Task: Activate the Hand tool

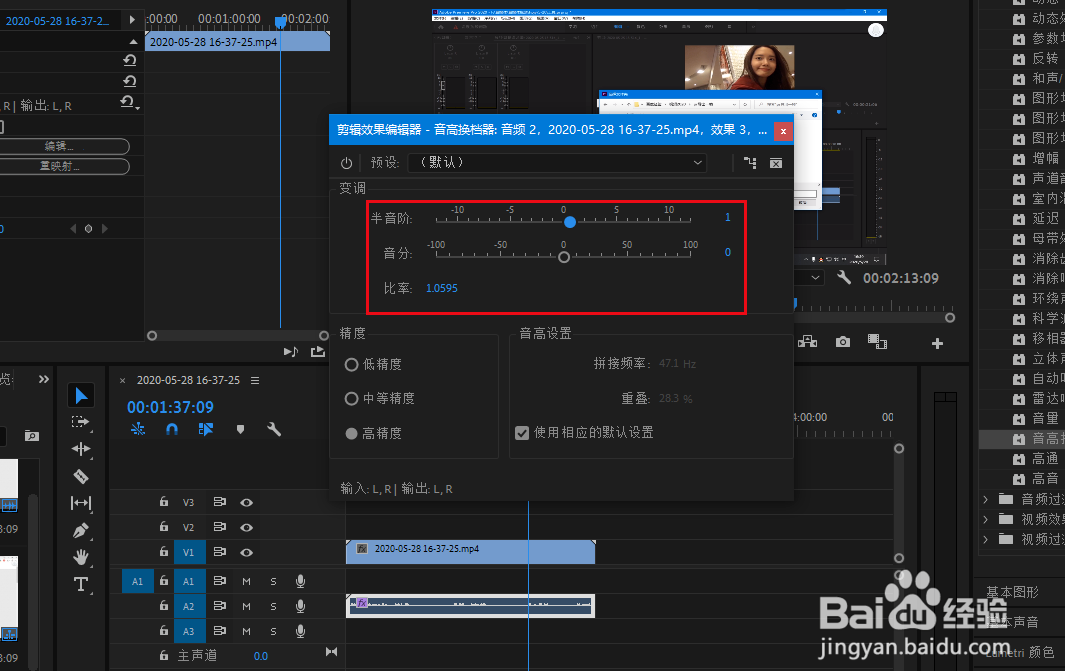Action: click(x=81, y=557)
